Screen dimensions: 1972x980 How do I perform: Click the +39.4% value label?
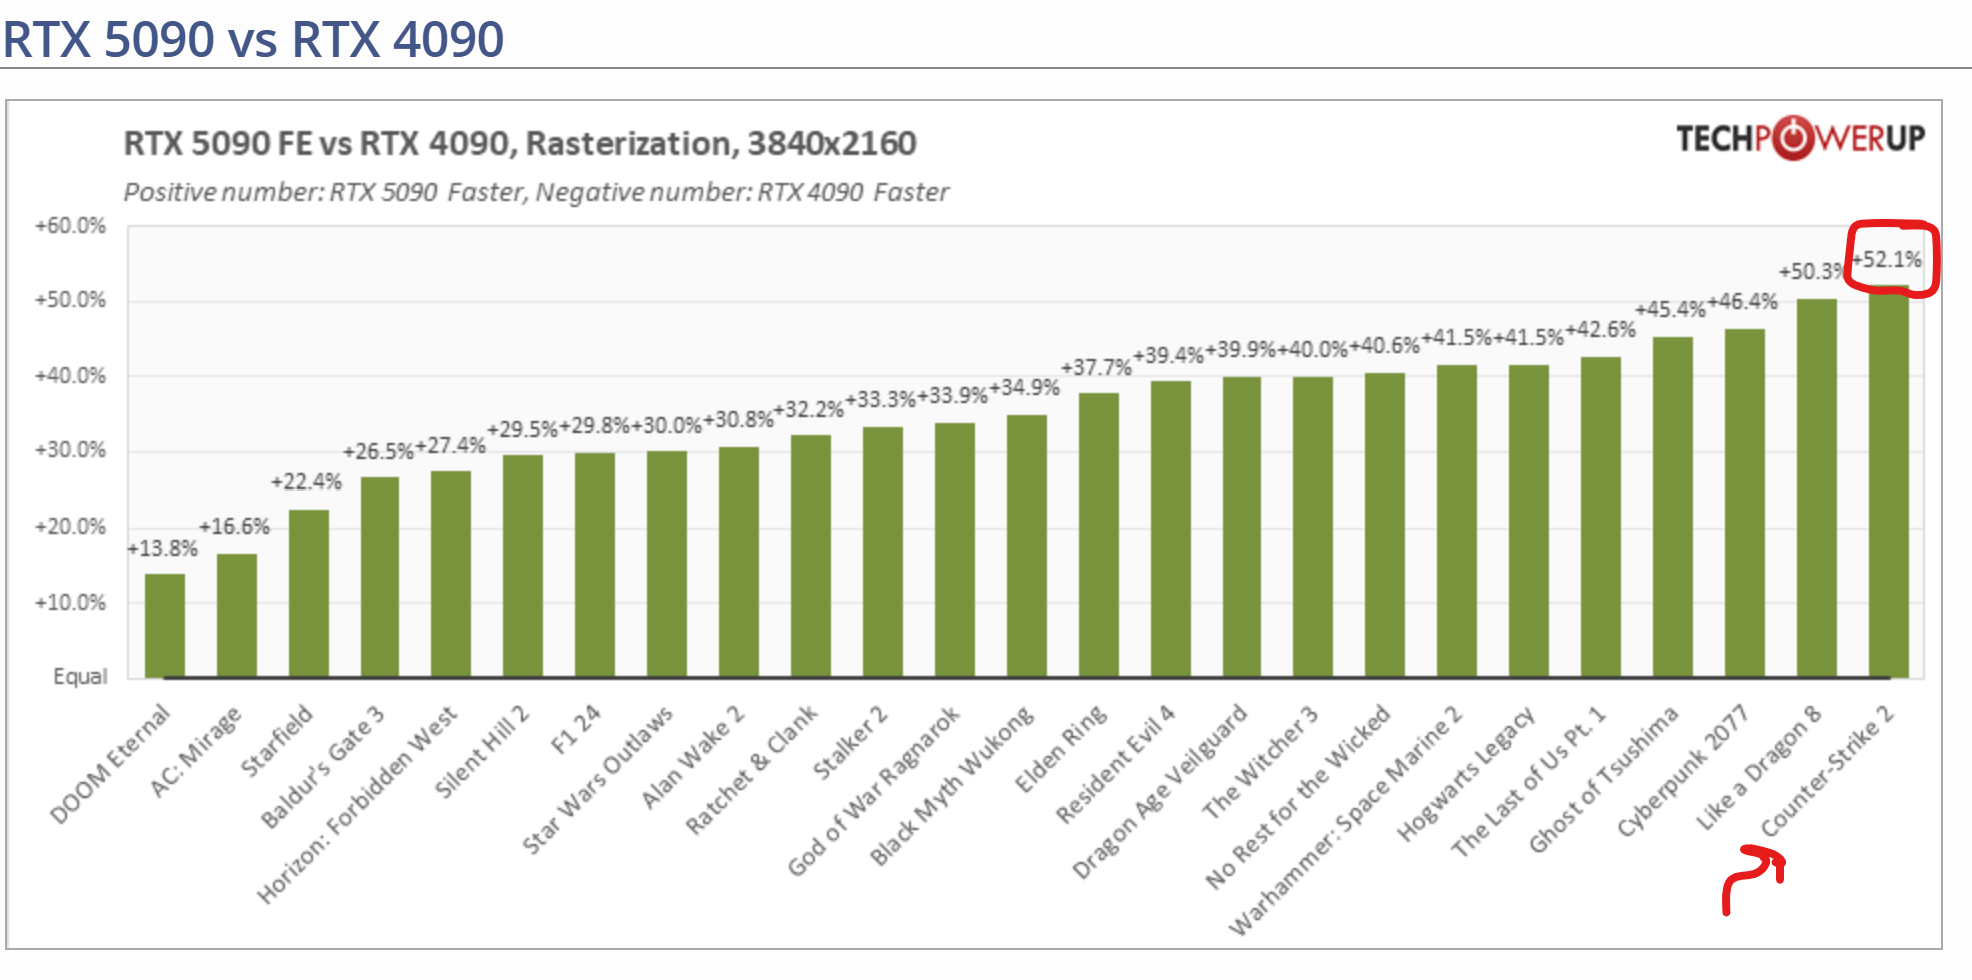1168,355
